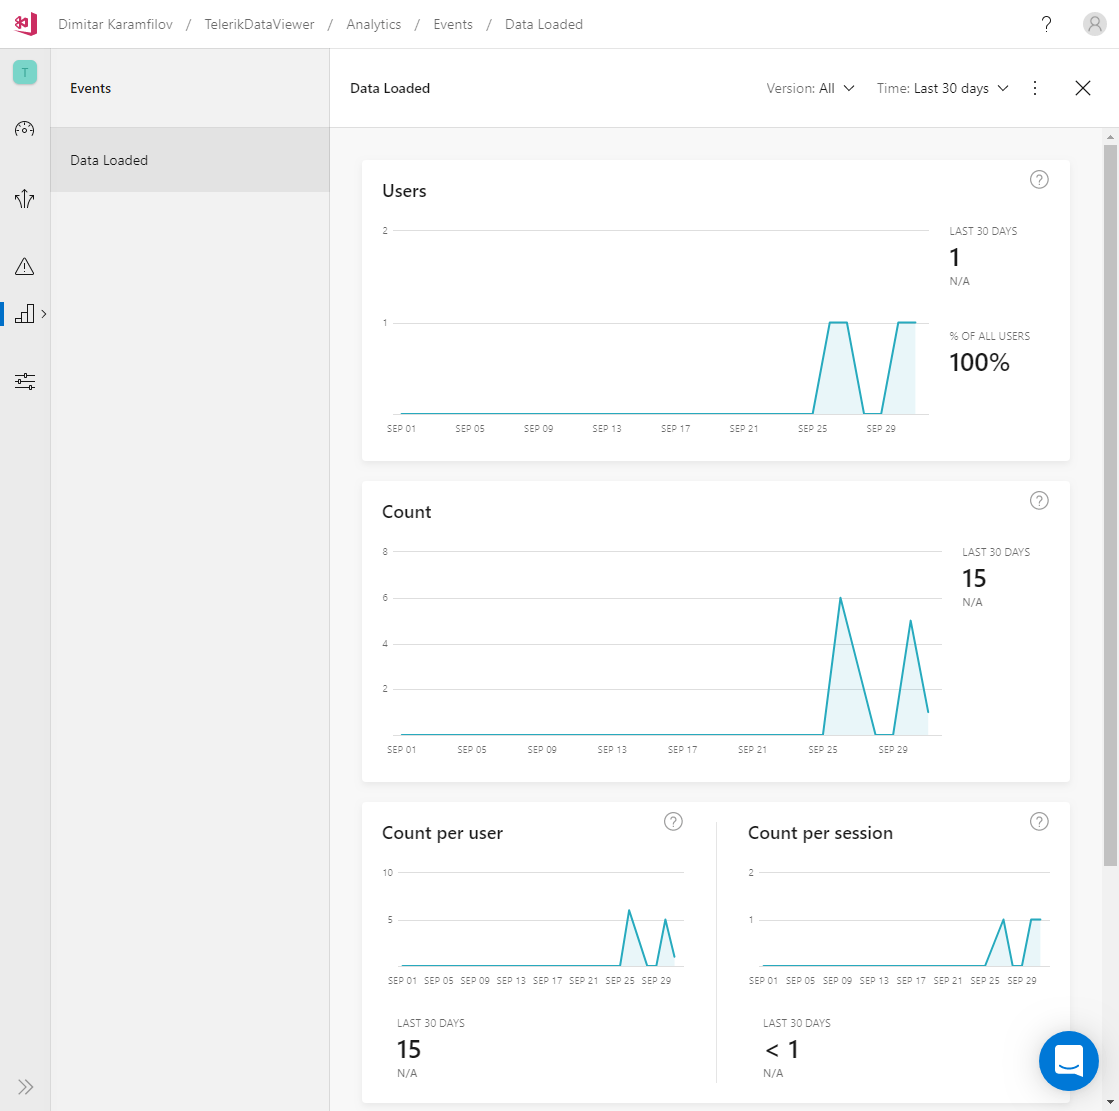Go to Analytics breadcrumb
This screenshot has width=1119, height=1111.
[373, 24]
